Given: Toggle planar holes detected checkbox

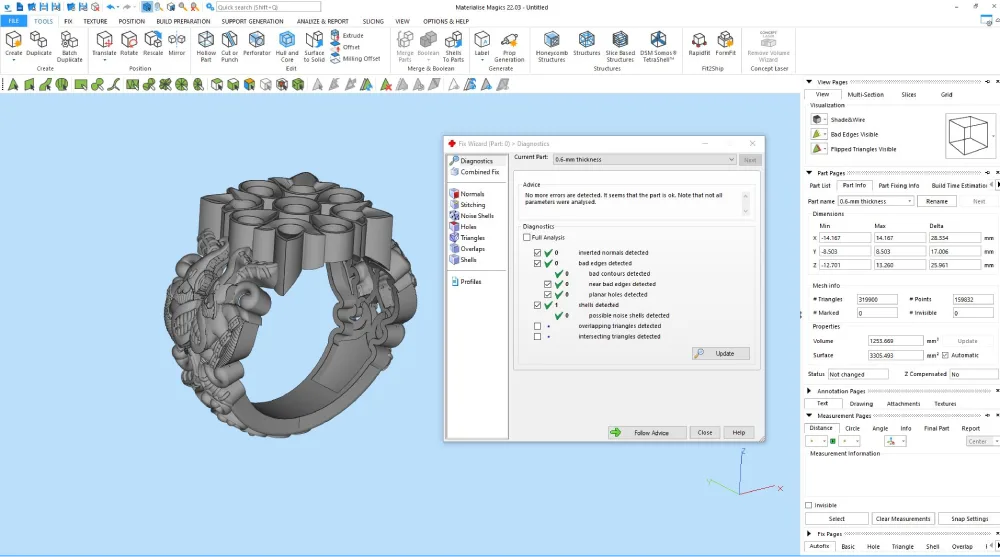Looking at the screenshot, I should (x=548, y=294).
